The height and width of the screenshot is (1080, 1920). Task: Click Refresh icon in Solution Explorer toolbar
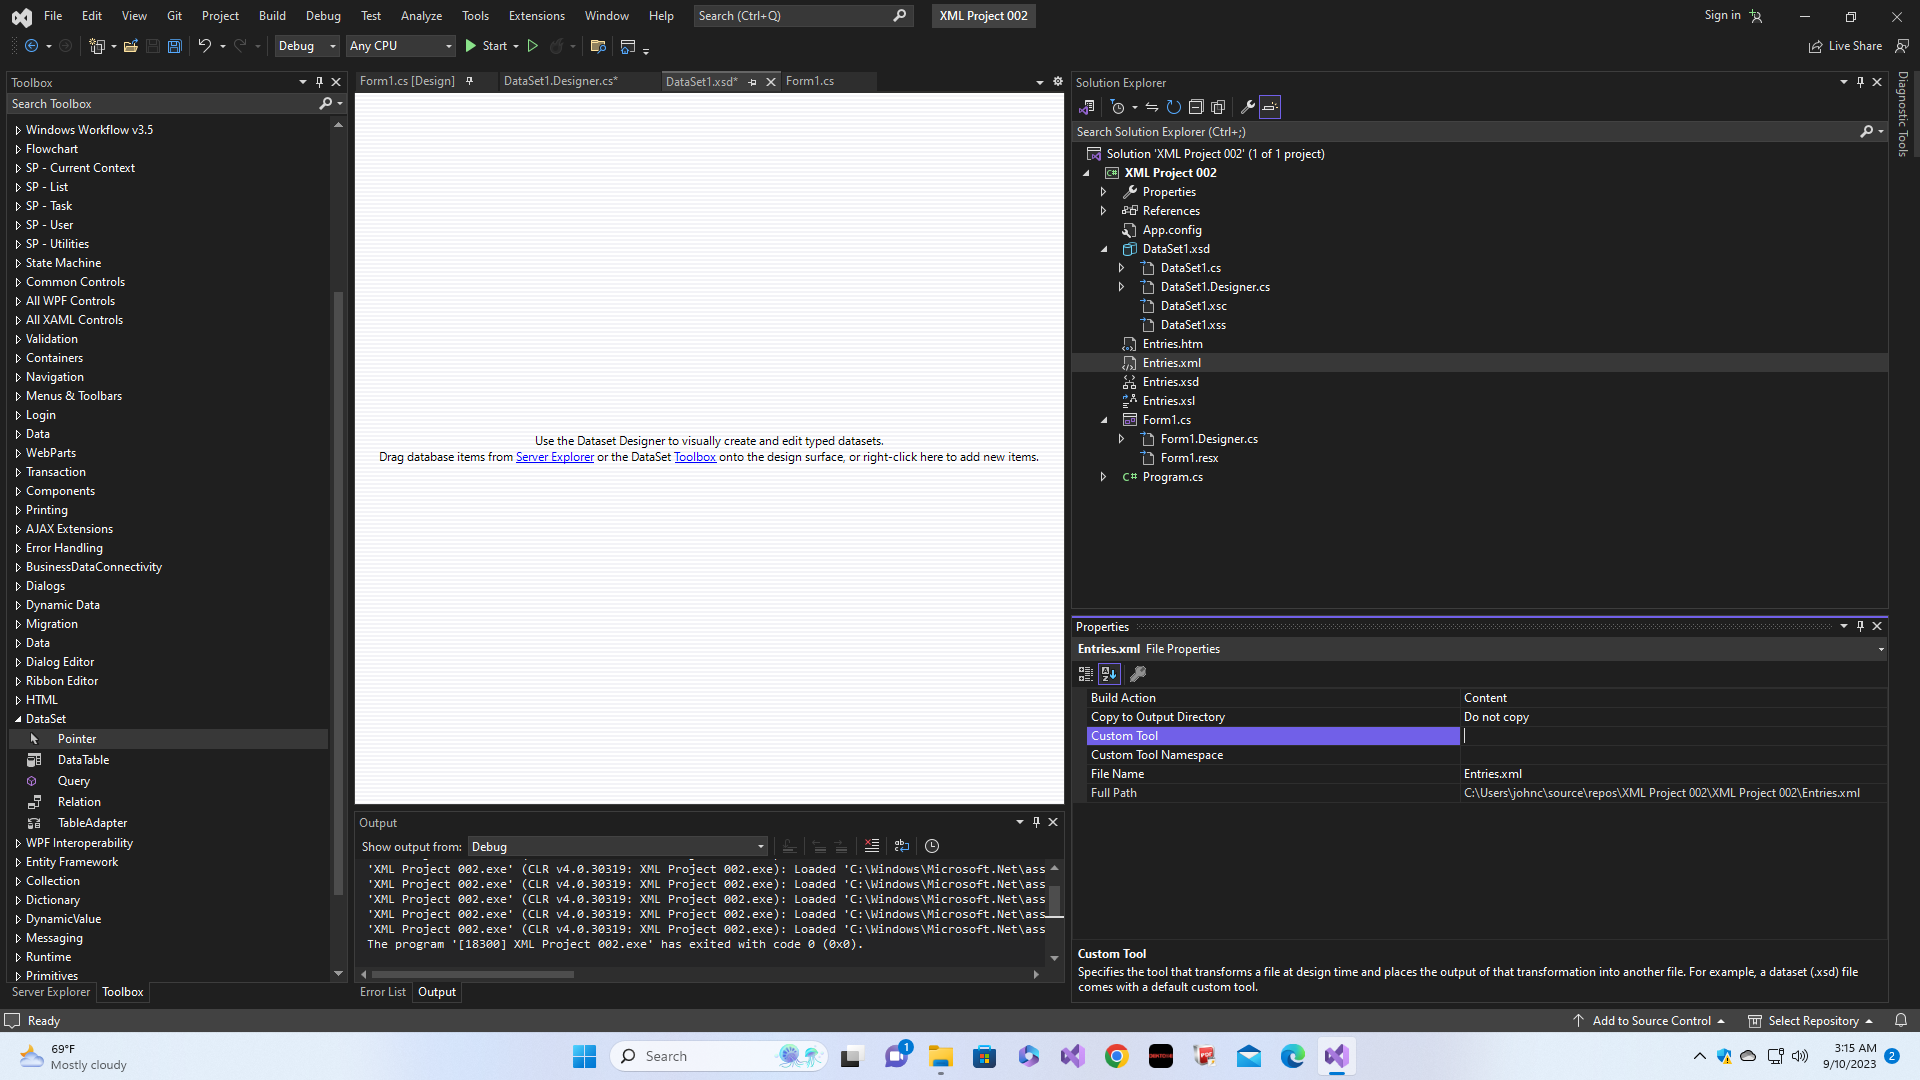tap(1174, 107)
